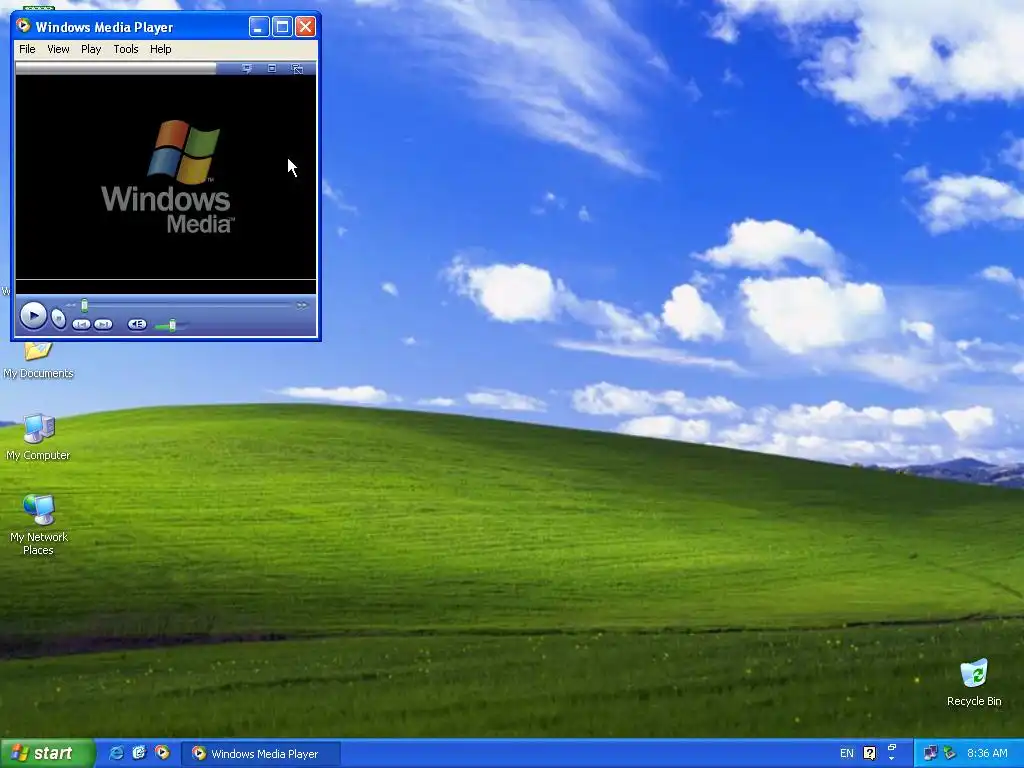Screen dimensions: 1024x768
Task: Select the My Computer desktop icon
Action: pos(38,437)
